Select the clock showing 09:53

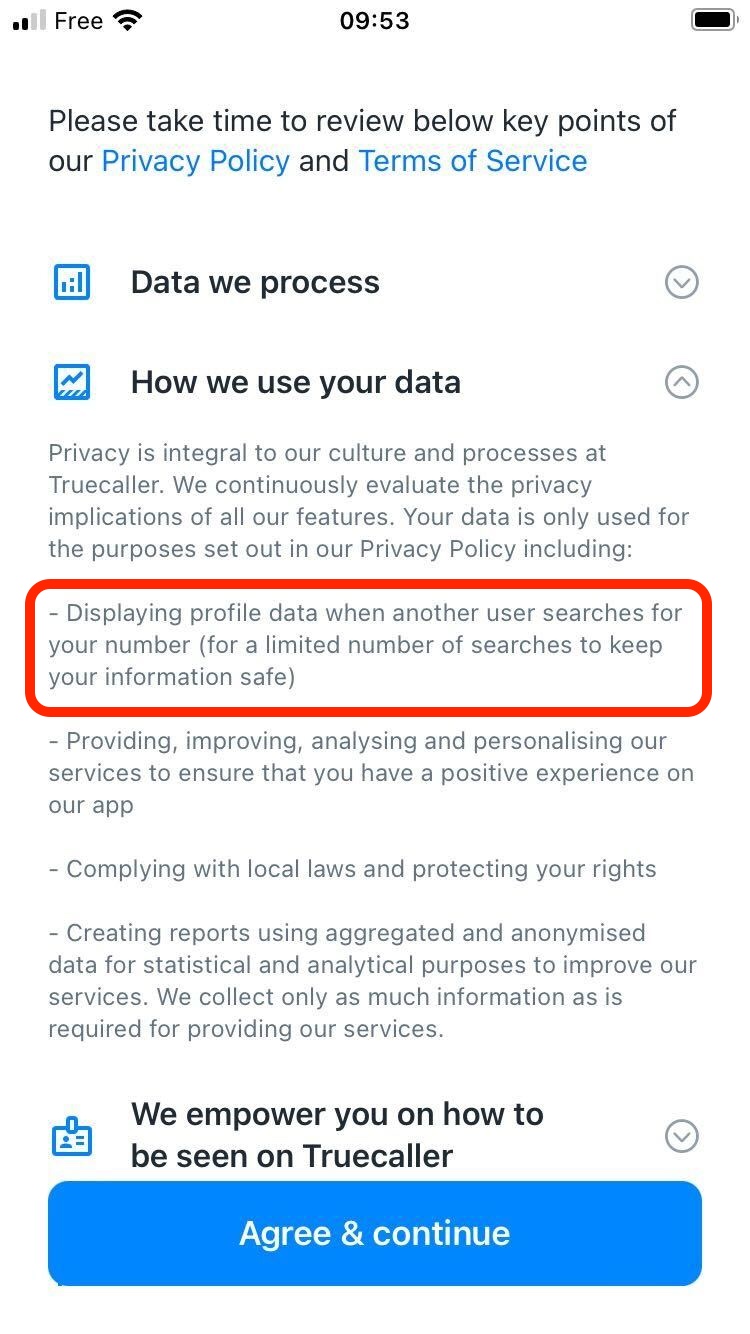[x=375, y=20]
